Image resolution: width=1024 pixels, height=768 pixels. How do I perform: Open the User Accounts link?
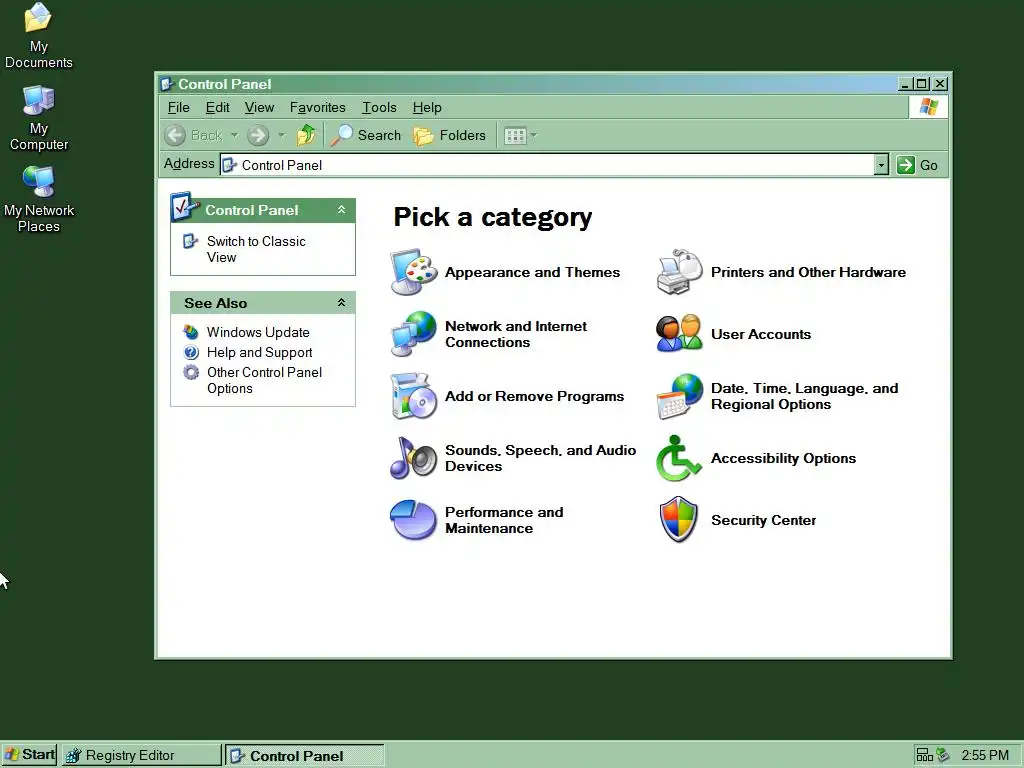(761, 334)
